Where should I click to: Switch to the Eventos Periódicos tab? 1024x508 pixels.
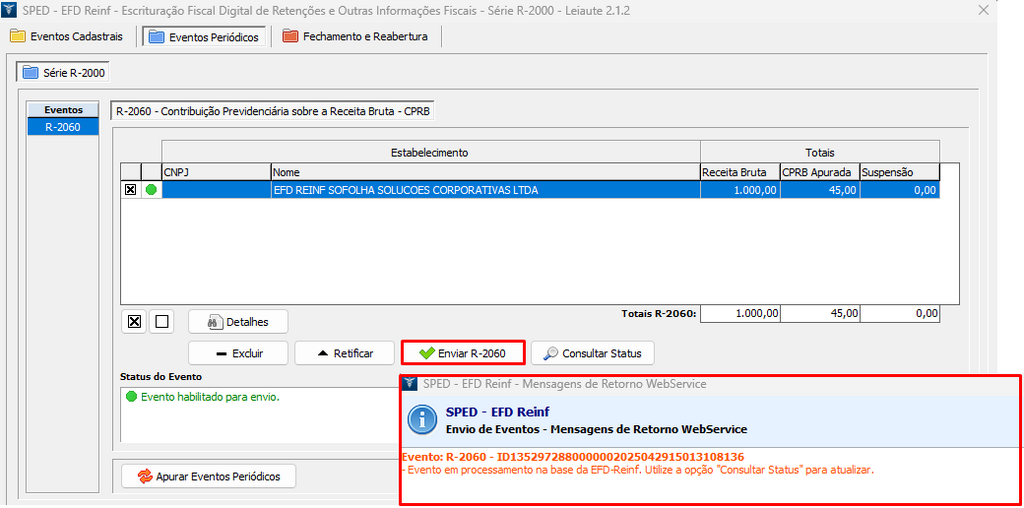point(204,37)
